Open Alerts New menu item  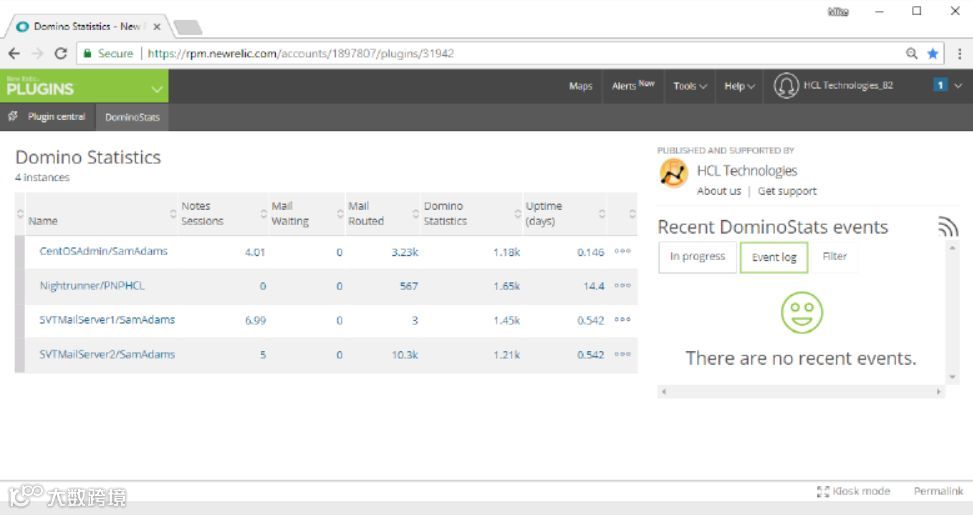(x=633, y=86)
